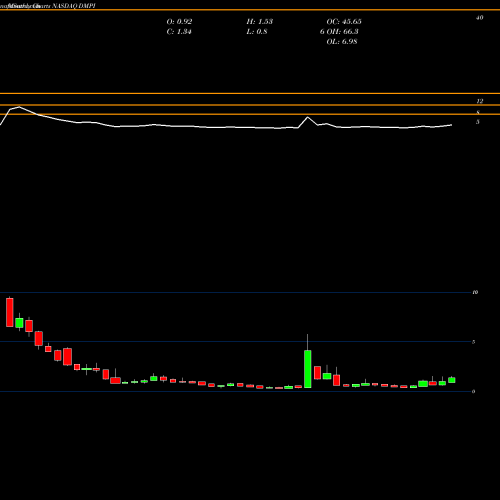Select the OC: 45.65 reading

coord(344,22)
